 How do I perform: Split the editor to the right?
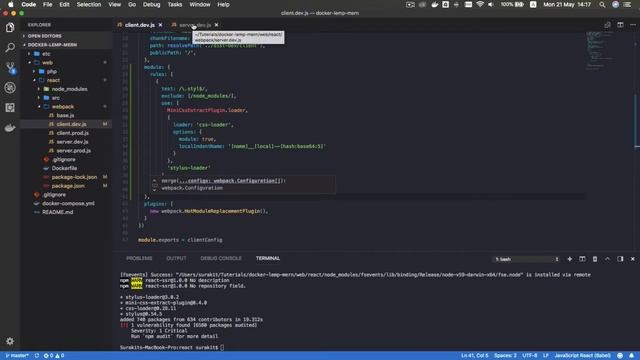[x=620, y=25]
